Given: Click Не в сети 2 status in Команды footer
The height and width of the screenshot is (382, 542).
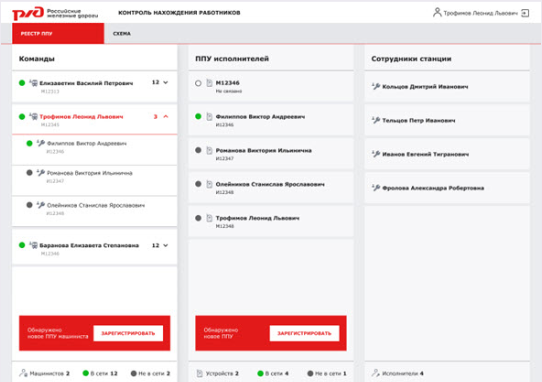Looking at the screenshot, I should pos(150,373).
